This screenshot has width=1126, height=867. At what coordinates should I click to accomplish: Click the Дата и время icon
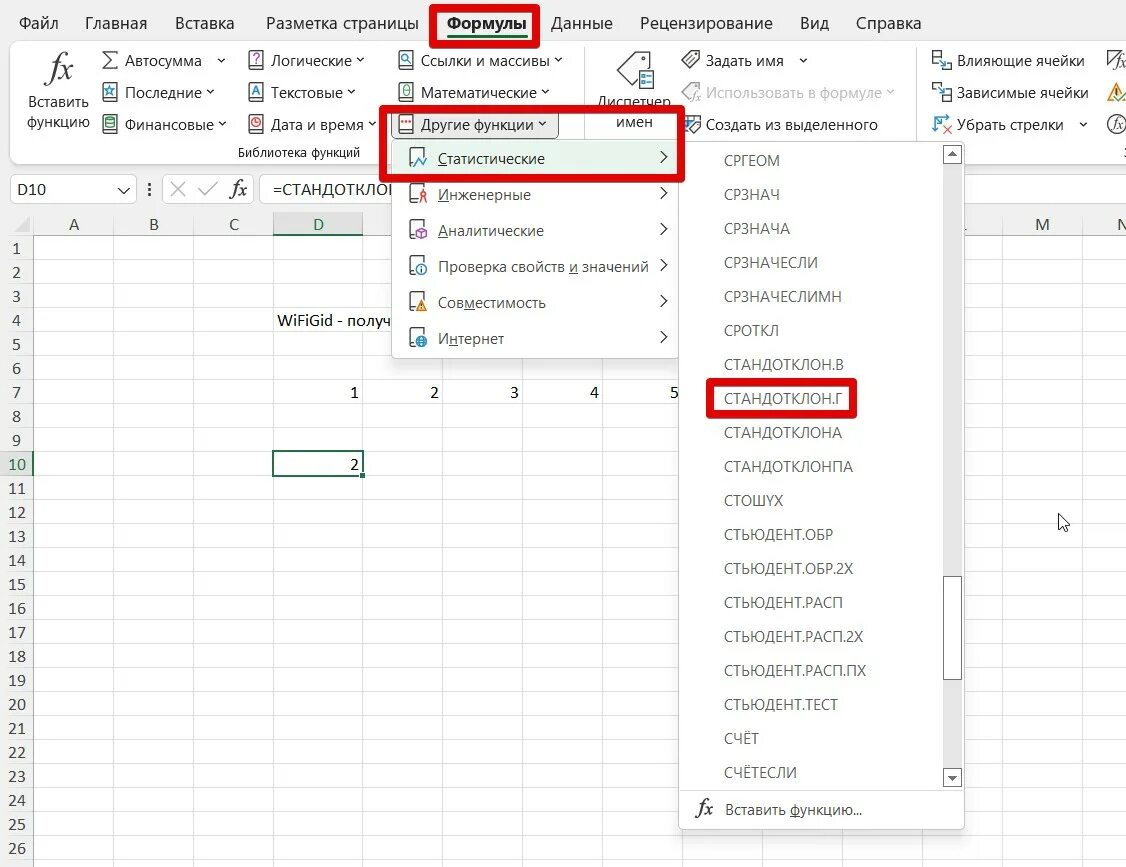pos(256,124)
